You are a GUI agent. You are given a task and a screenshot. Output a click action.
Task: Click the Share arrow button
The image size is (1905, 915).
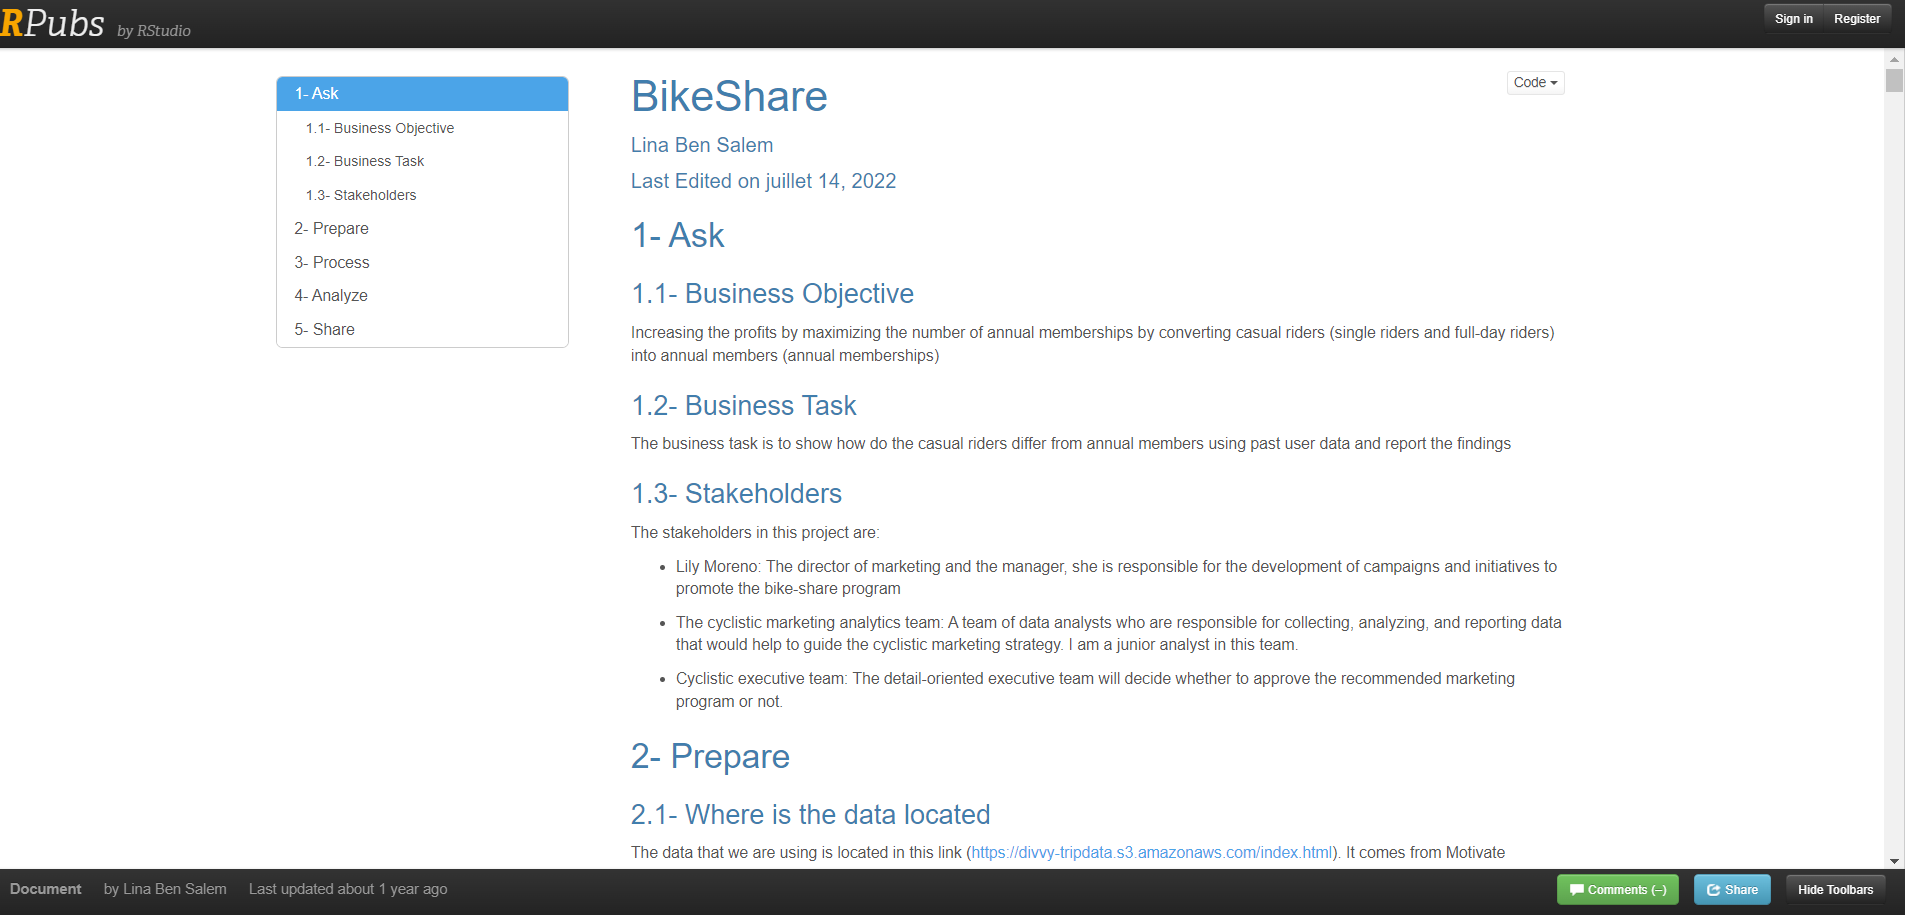(1732, 889)
